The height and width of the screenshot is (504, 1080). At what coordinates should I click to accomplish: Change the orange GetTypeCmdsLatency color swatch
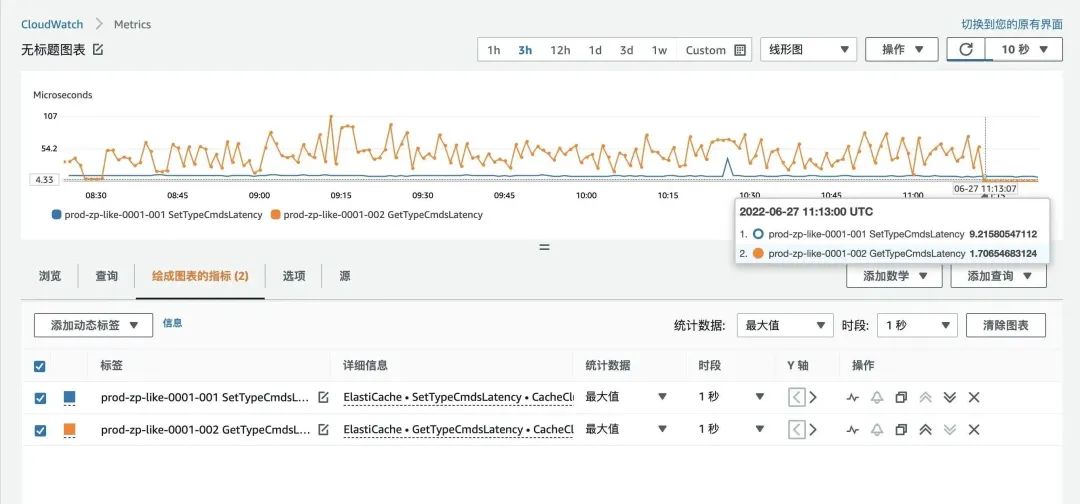coord(70,430)
